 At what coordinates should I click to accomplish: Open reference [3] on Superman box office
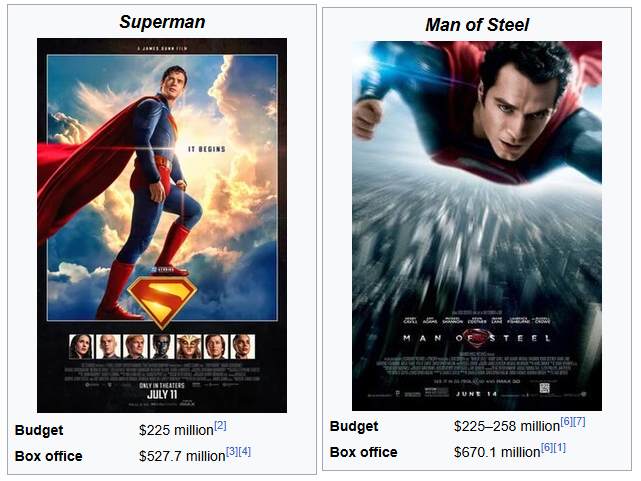click(232, 452)
